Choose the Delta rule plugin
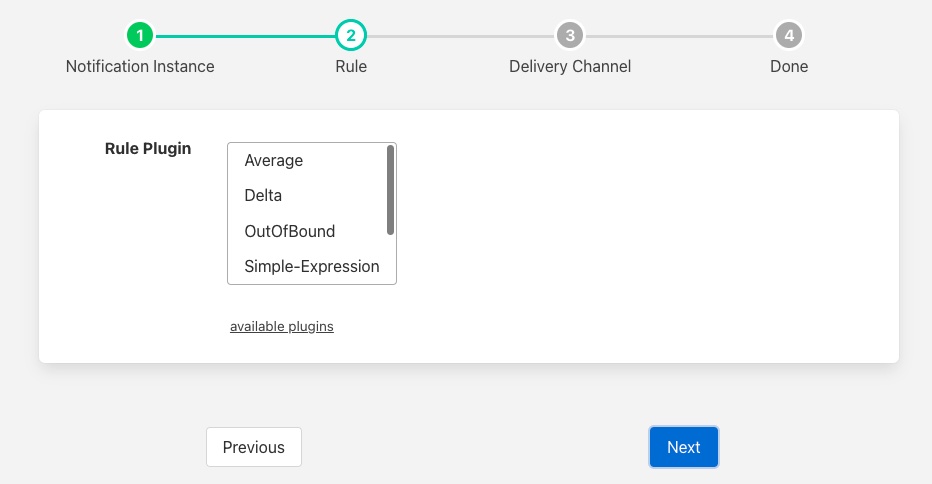932x484 pixels. 263,196
